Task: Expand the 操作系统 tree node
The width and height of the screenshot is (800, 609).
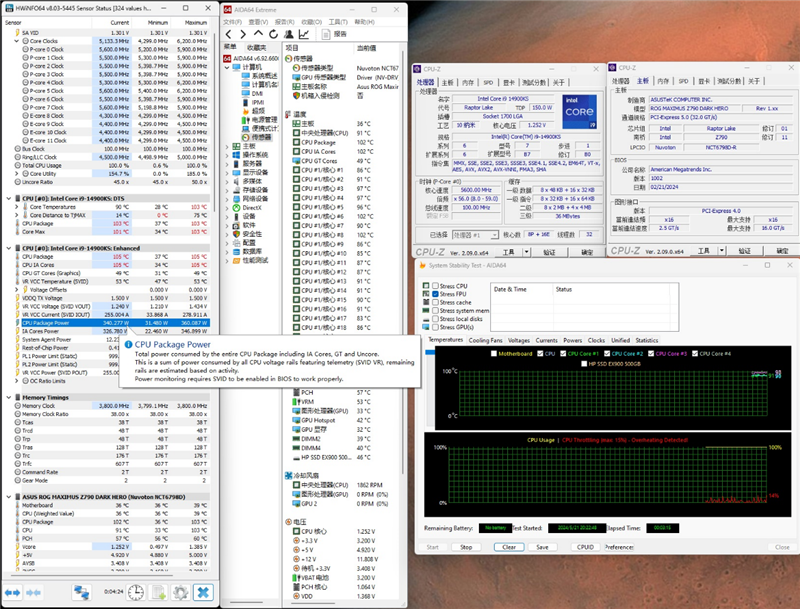Action: click(228, 155)
